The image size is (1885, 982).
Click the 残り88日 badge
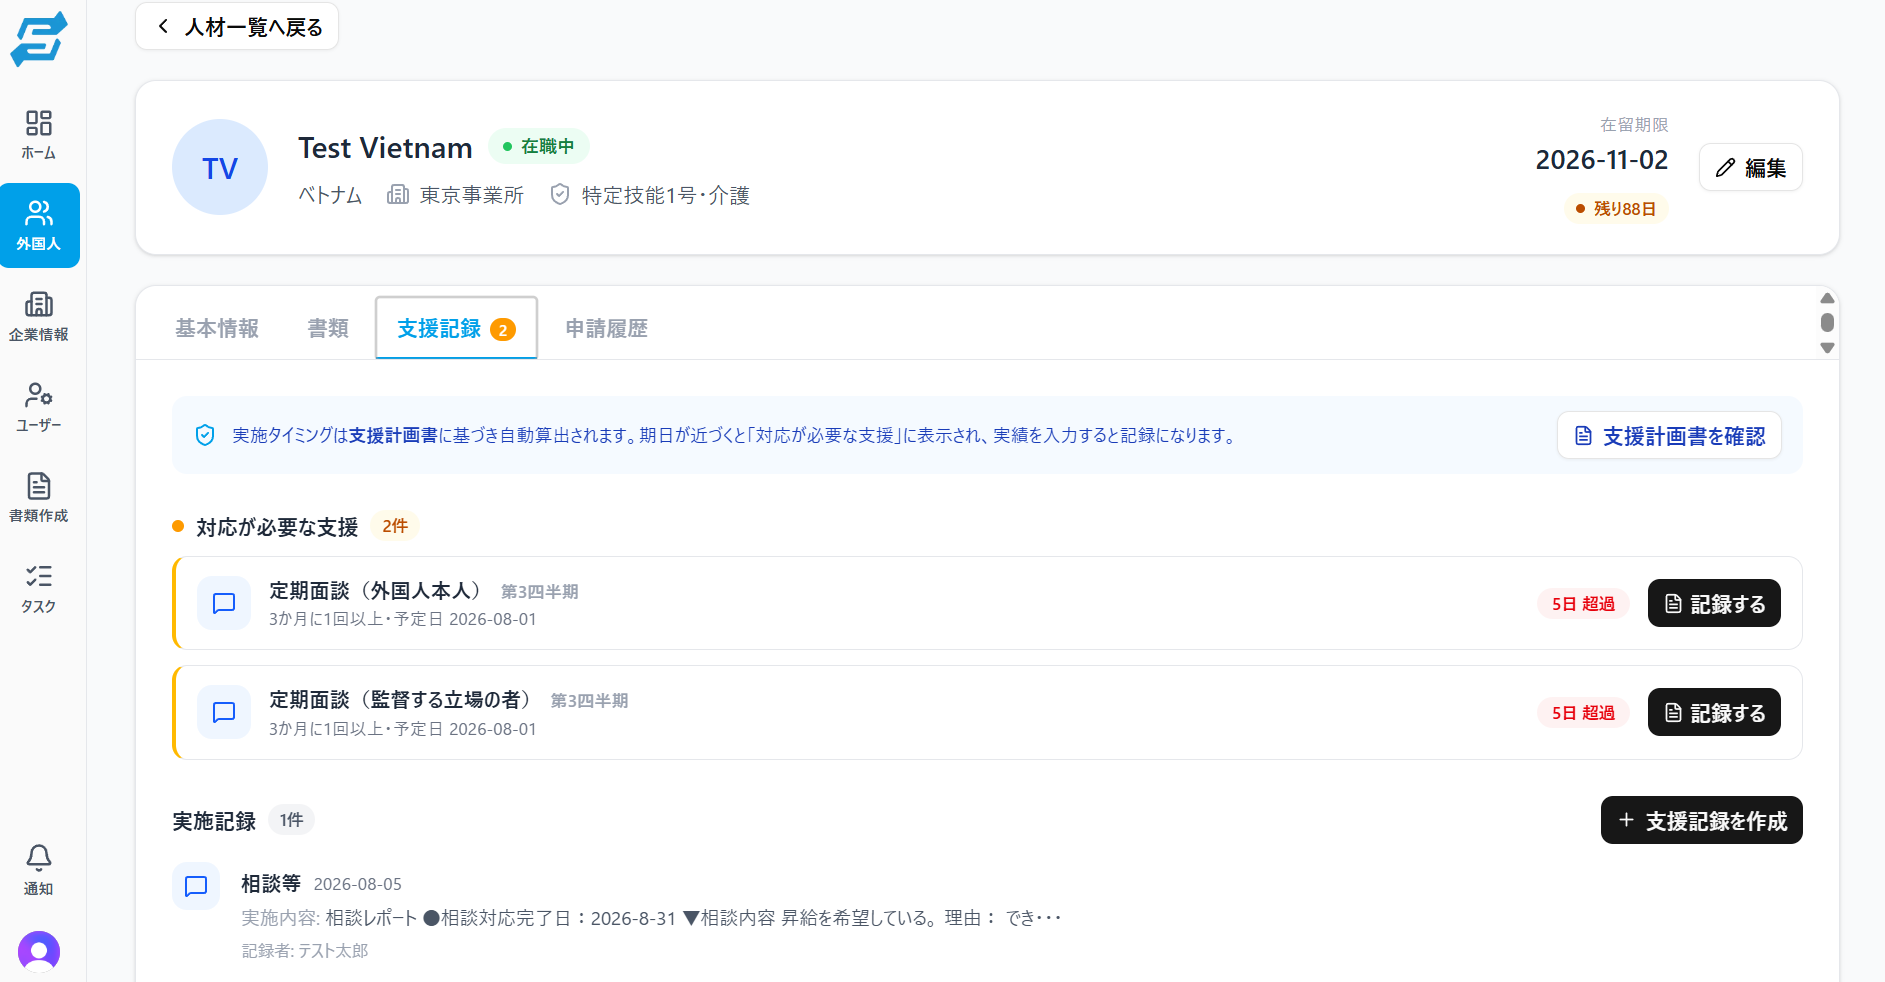(x=1615, y=208)
